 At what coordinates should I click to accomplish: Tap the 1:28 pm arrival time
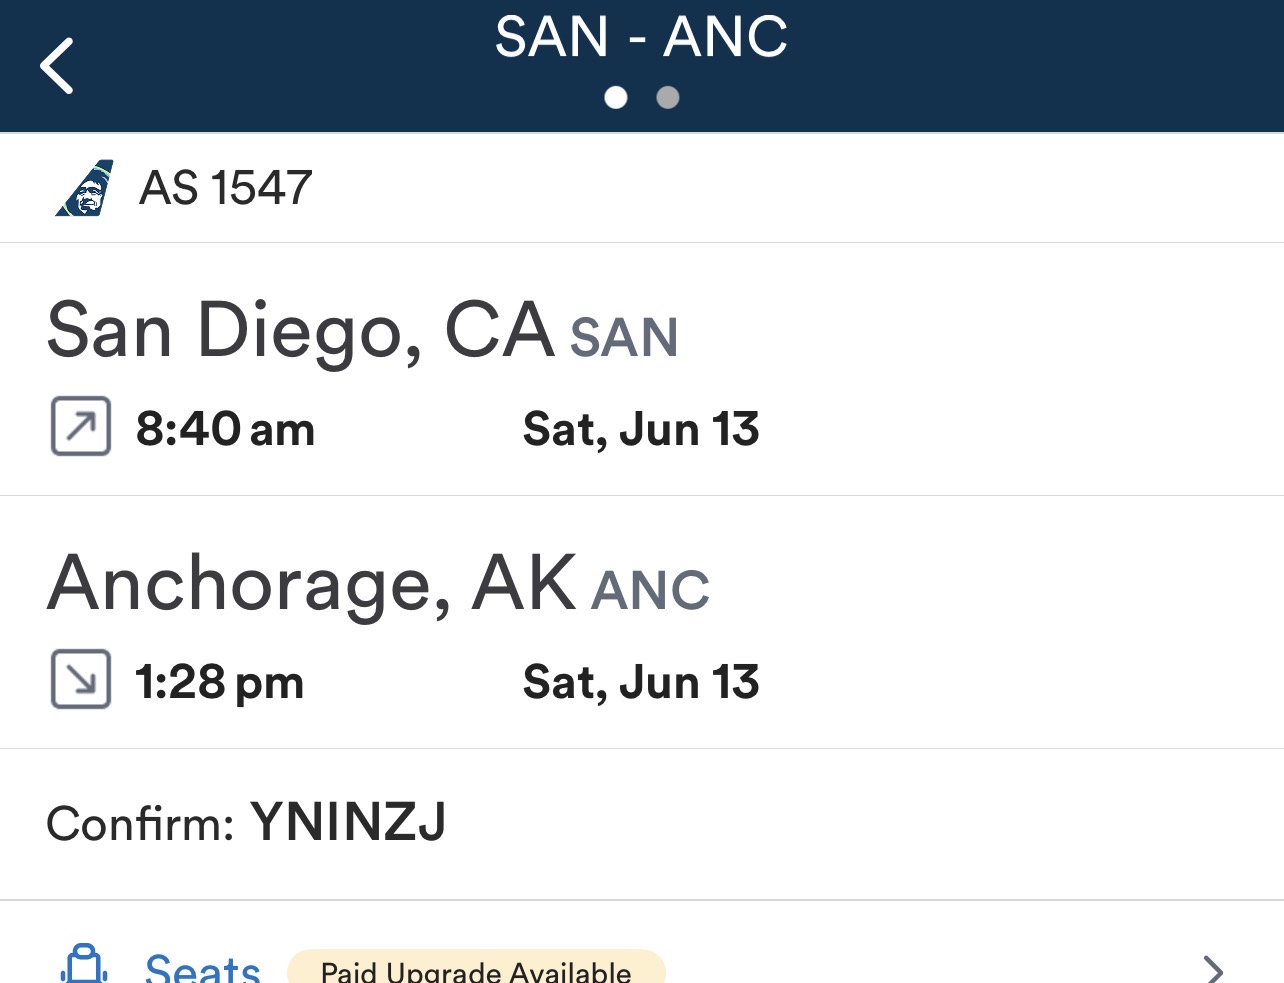(x=219, y=682)
